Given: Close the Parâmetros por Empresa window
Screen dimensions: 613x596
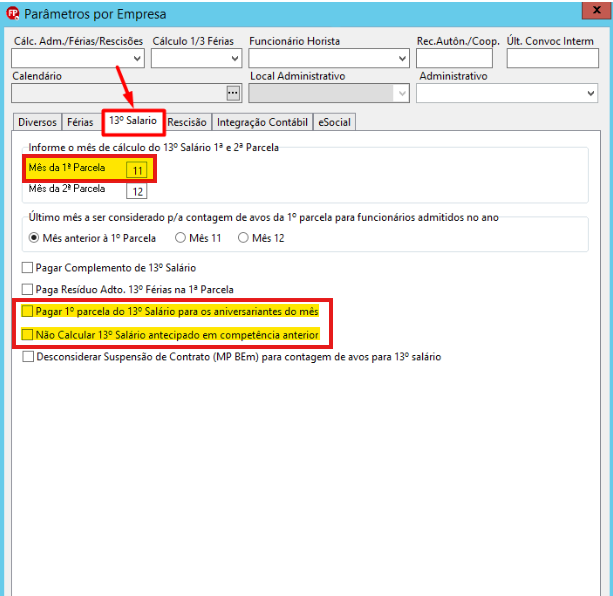Looking at the screenshot, I should click(x=596, y=10).
